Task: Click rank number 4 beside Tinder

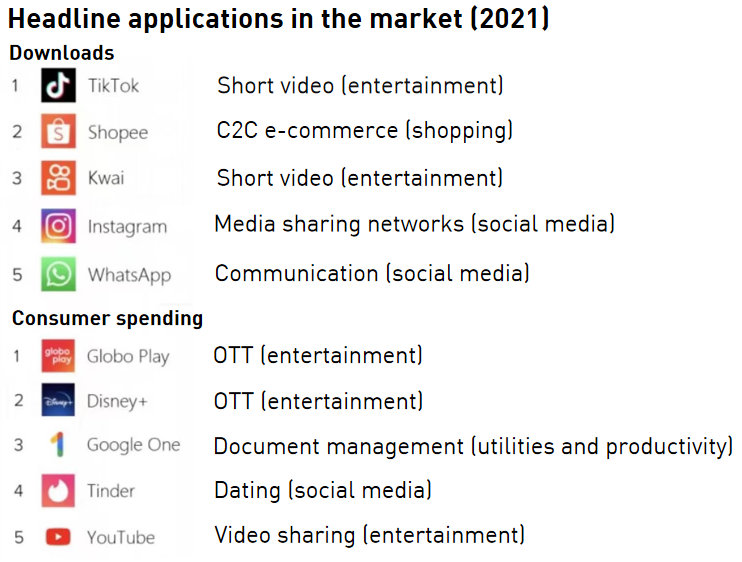Action: click(18, 491)
